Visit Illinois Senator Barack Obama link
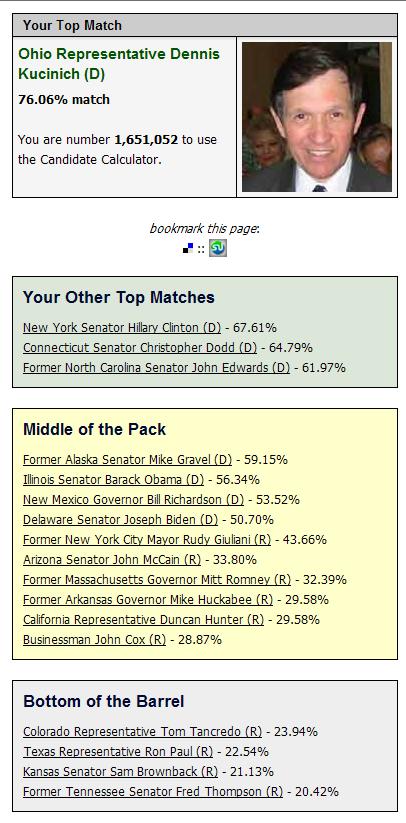This screenshot has height=823, width=406. 113,480
